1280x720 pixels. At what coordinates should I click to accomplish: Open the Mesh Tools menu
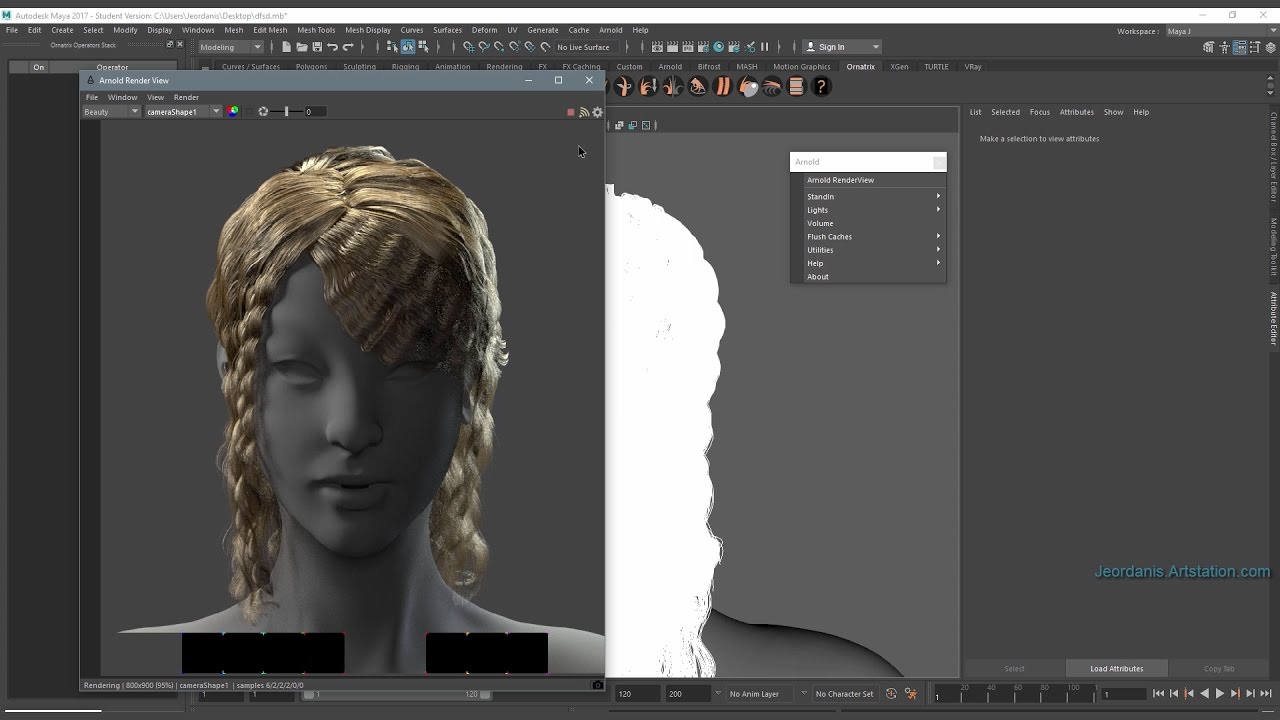coord(316,30)
